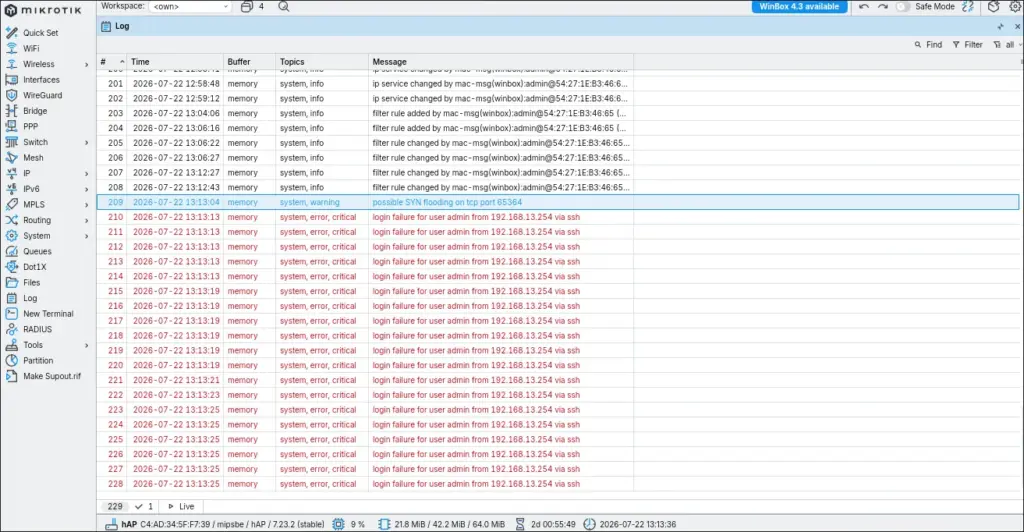
Task: Launch New Terminal
Action: pyautogui.click(x=48, y=314)
